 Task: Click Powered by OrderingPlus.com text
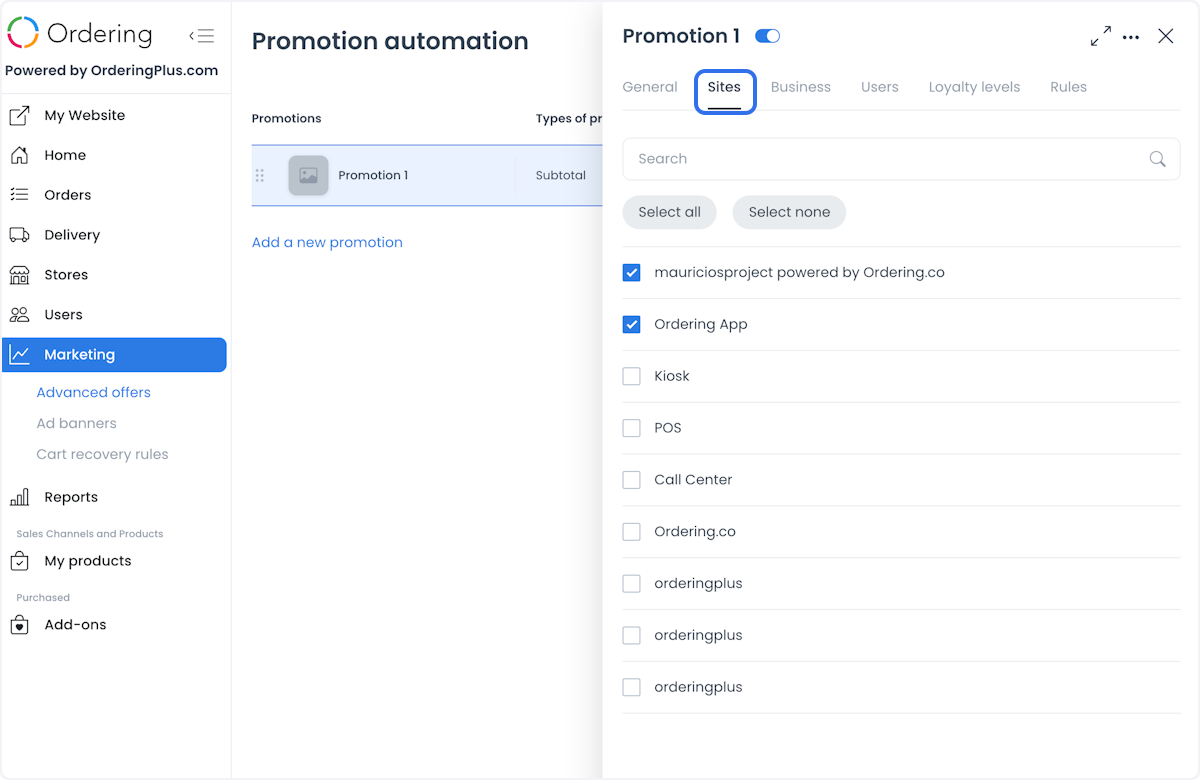tap(112, 70)
